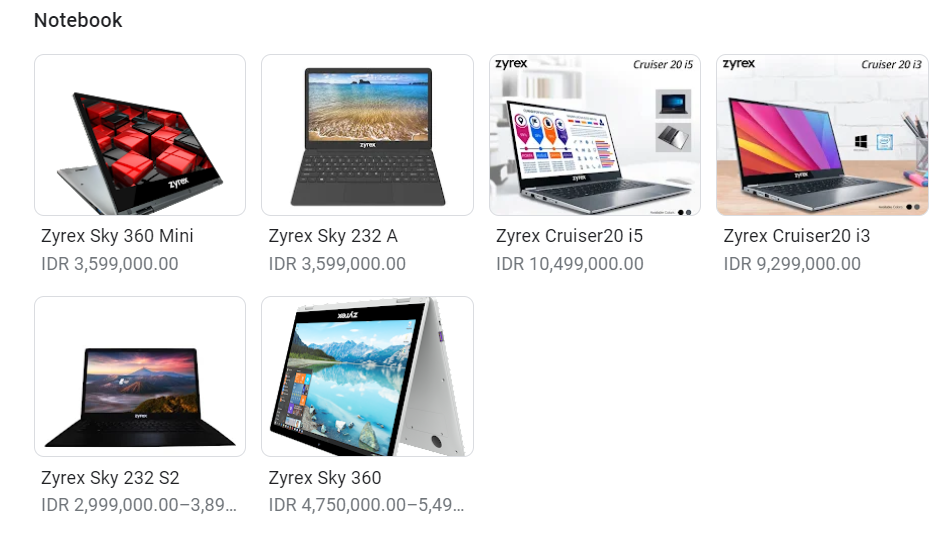Click the Sky 360 Mini IDR 3,599,000.00 price
The width and height of the screenshot is (944, 550).
tap(110, 264)
